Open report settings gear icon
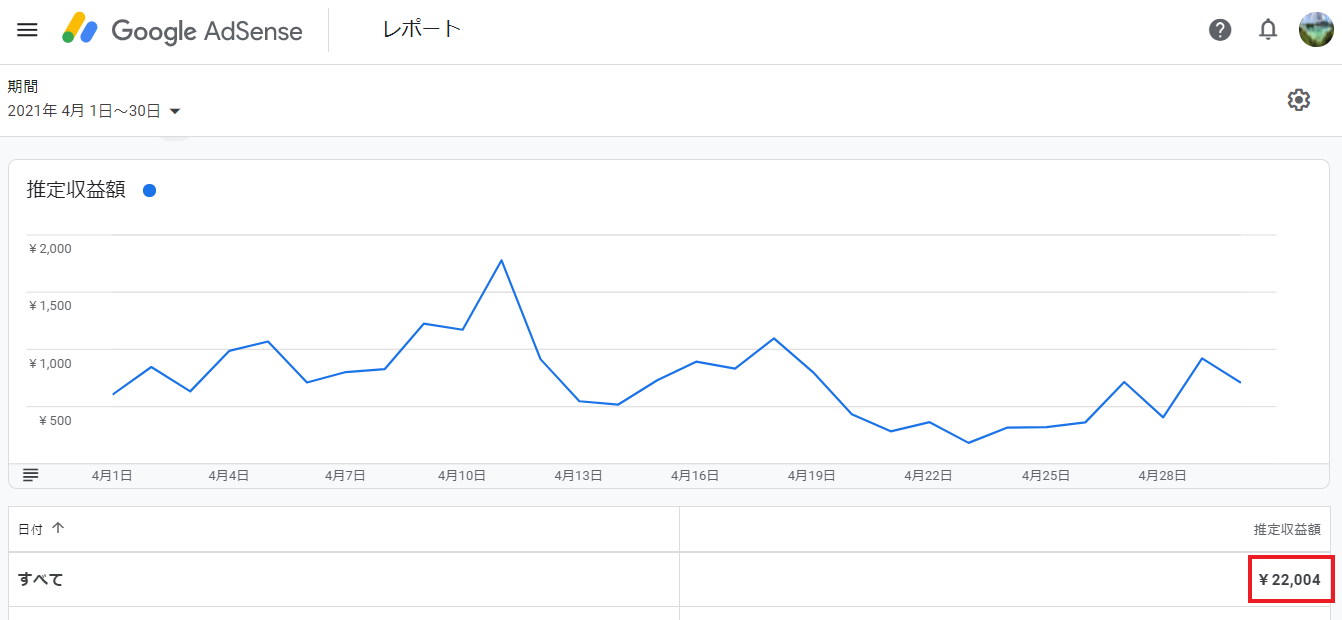 1298,100
